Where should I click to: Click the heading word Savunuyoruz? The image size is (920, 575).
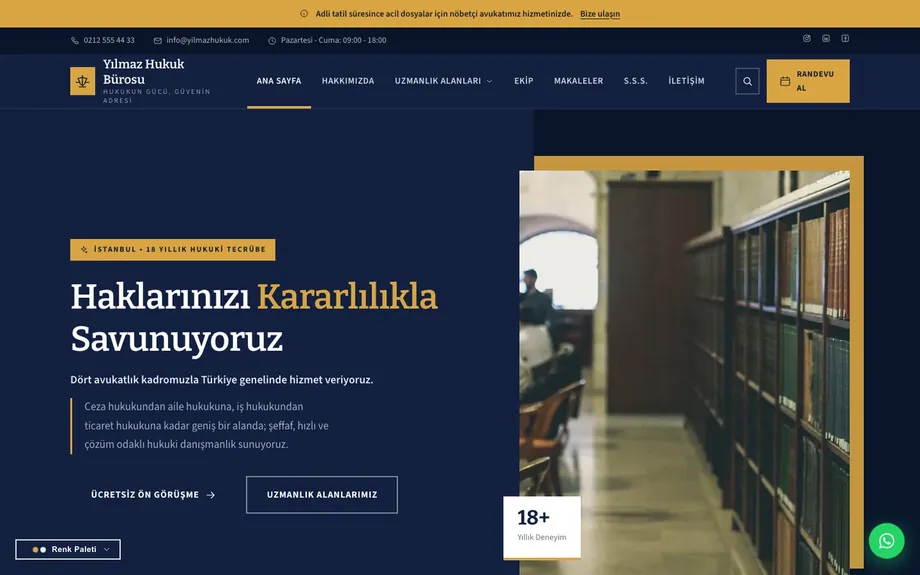[177, 340]
